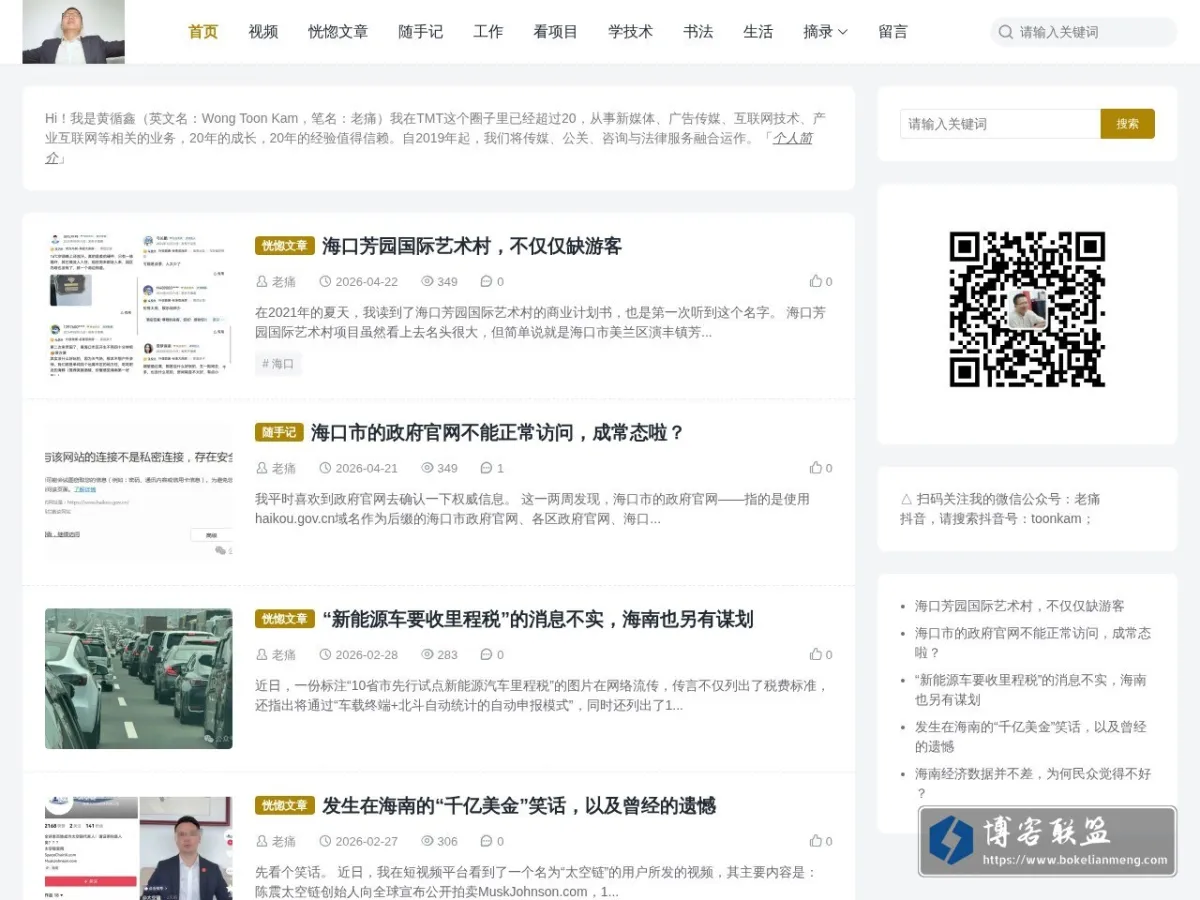The image size is (1200, 900).
Task: Open the 随手记 tag on 政府官网 post
Action: click(x=279, y=432)
